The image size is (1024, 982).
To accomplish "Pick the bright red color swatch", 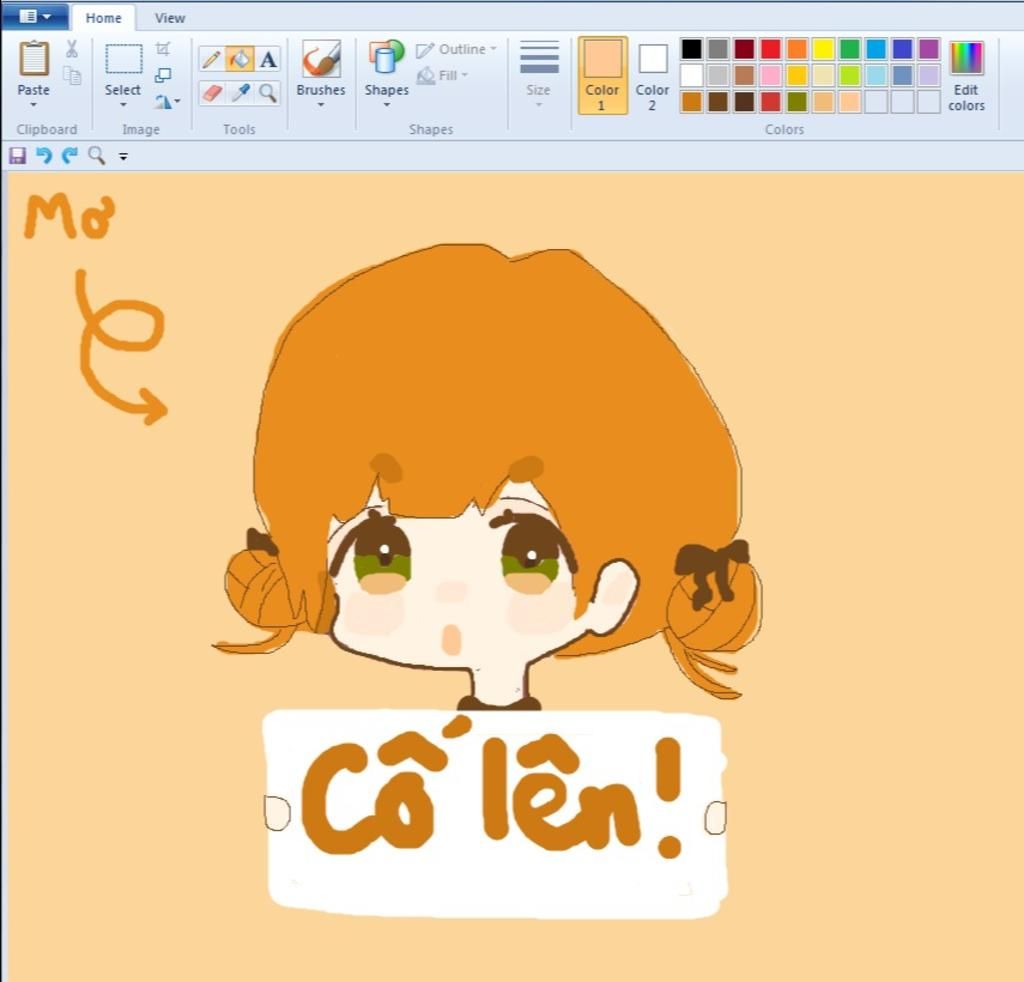I will tap(771, 48).
